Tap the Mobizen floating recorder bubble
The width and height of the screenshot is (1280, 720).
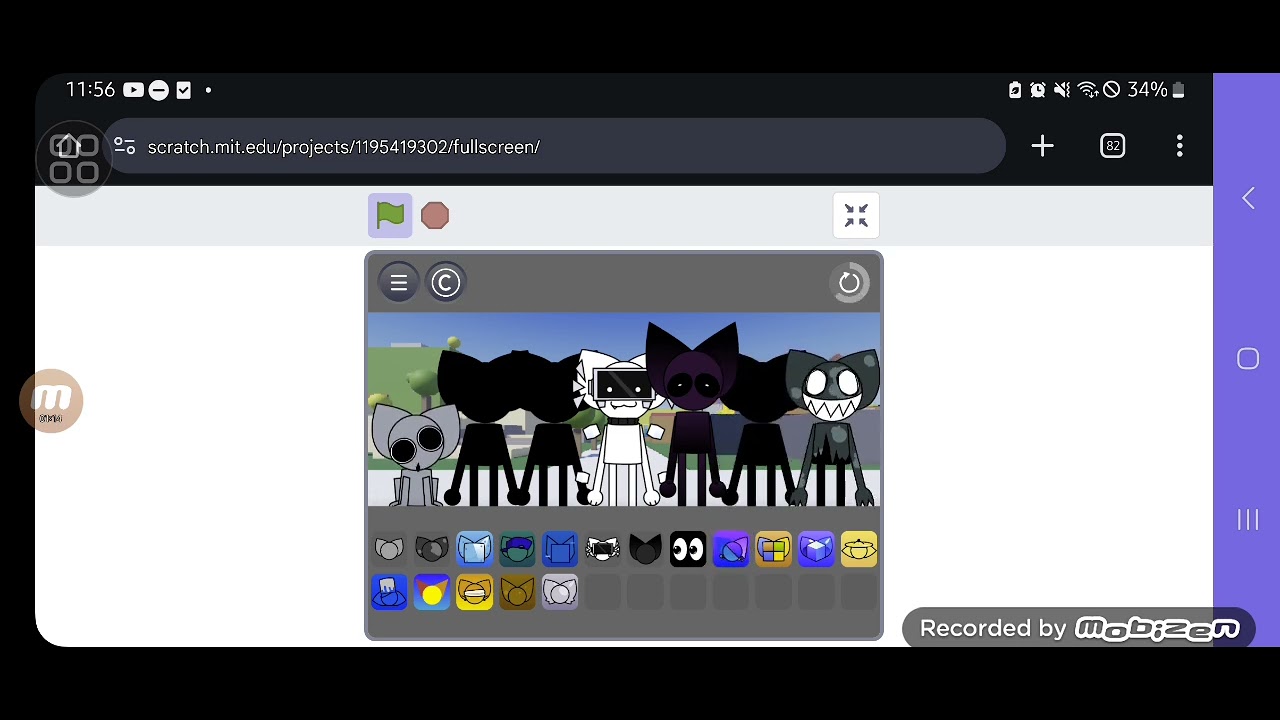click(x=51, y=401)
